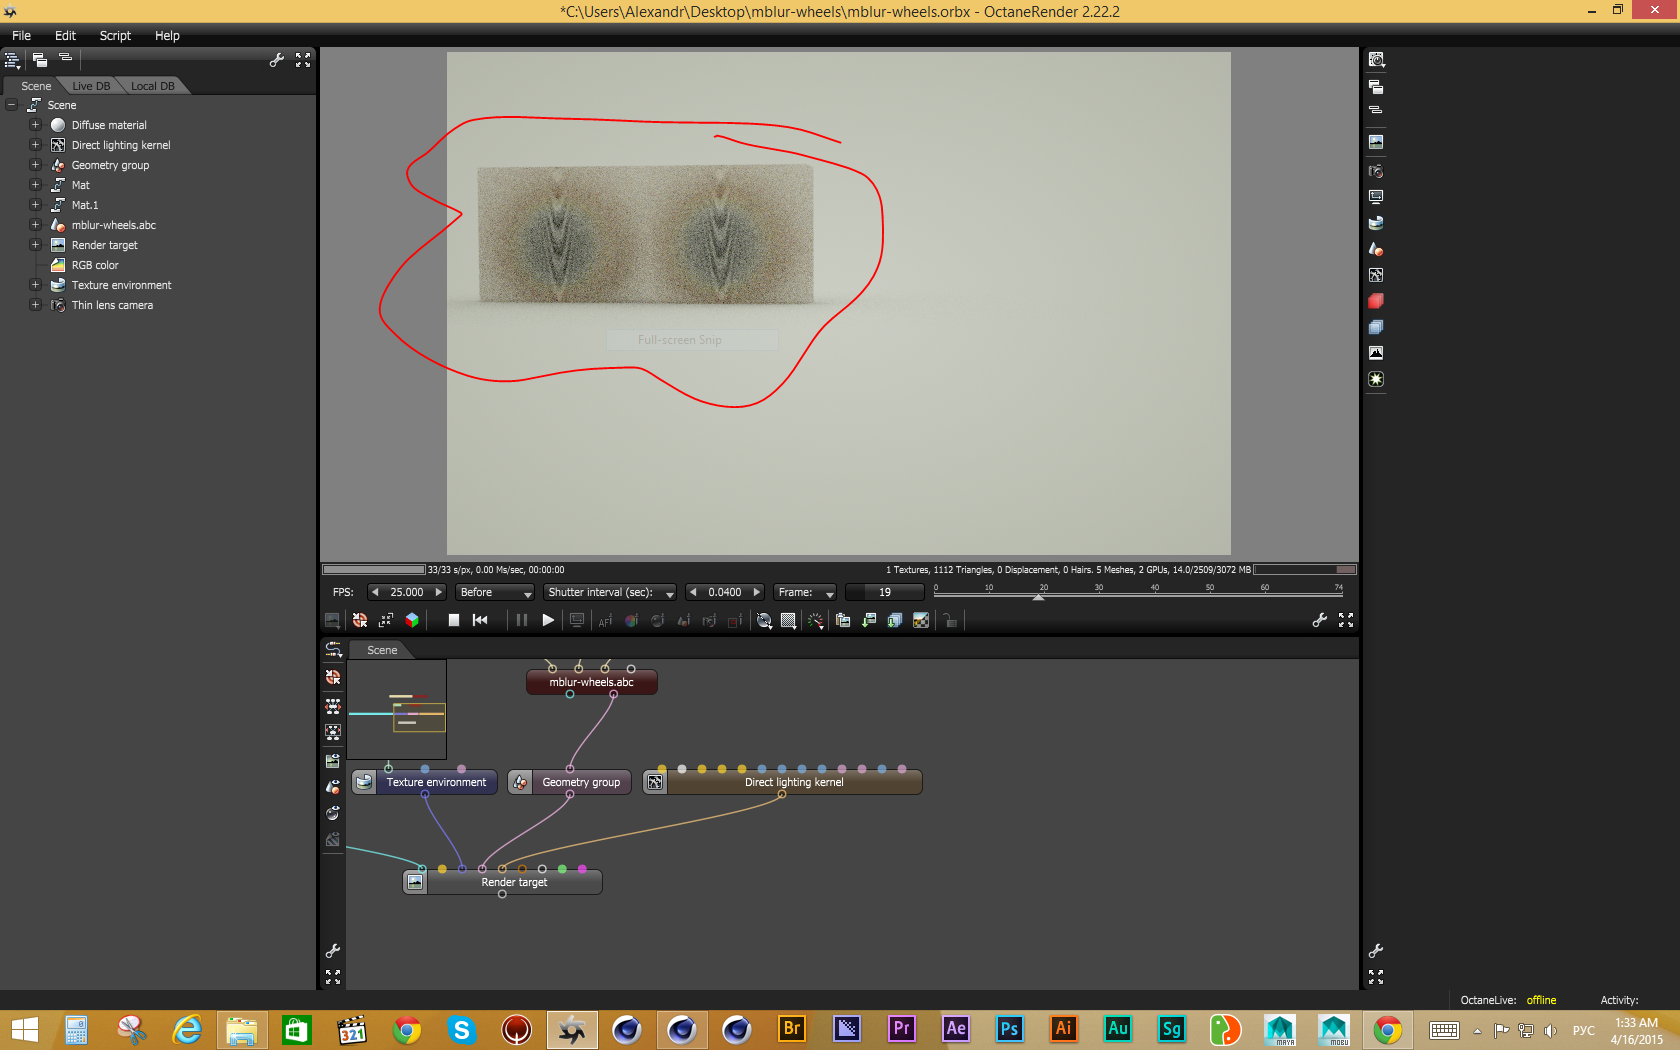Open the outliner wrench settings
The image size is (1680, 1050).
click(x=277, y=60)
